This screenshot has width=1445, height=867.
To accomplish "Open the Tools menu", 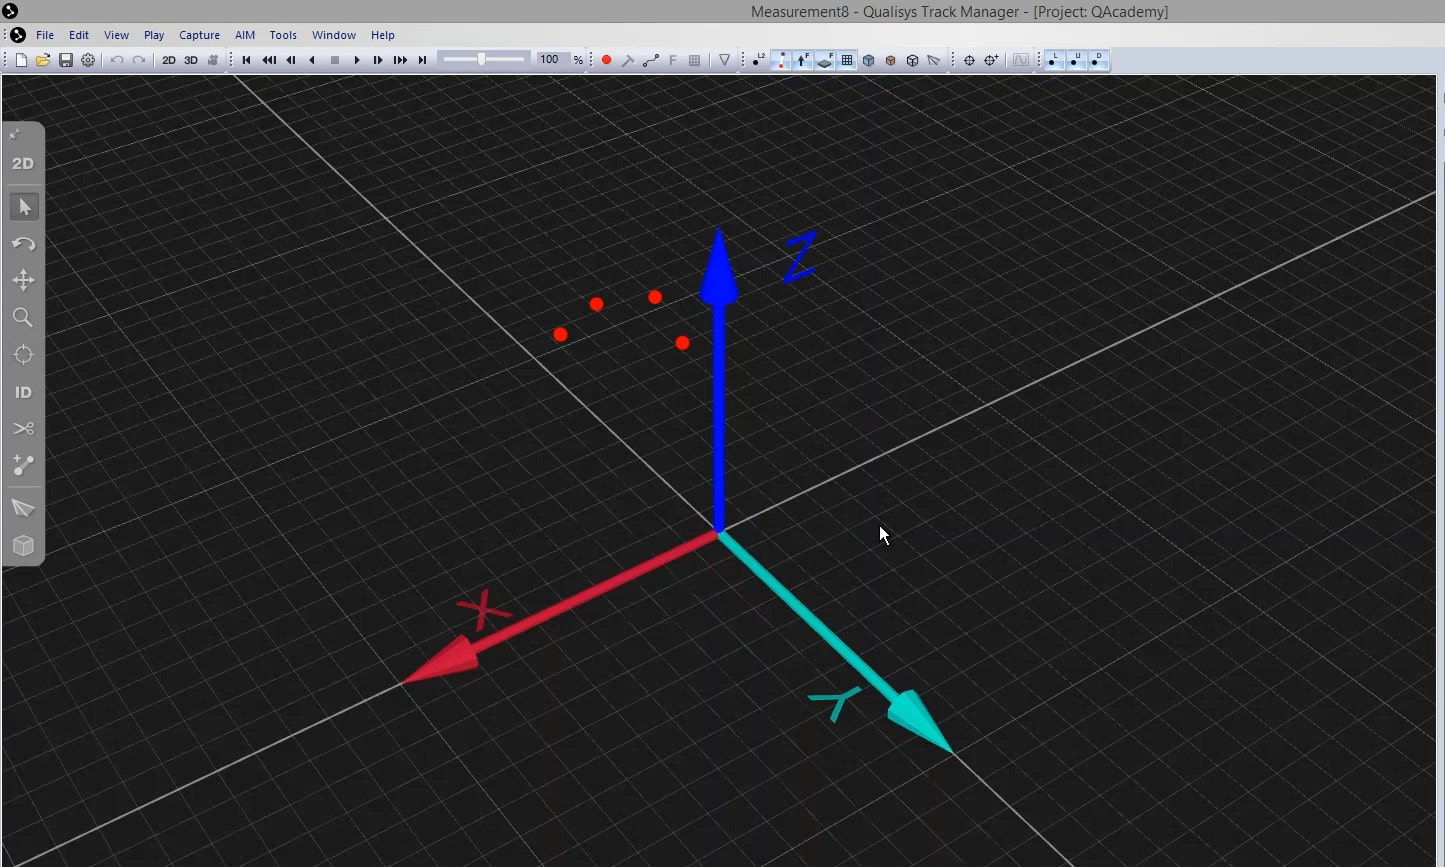I will pos(283,35).
